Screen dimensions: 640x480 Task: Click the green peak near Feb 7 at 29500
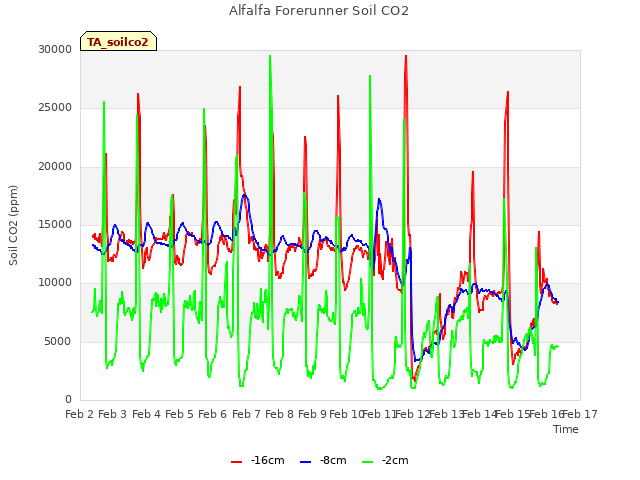click(x=270, y=56)
